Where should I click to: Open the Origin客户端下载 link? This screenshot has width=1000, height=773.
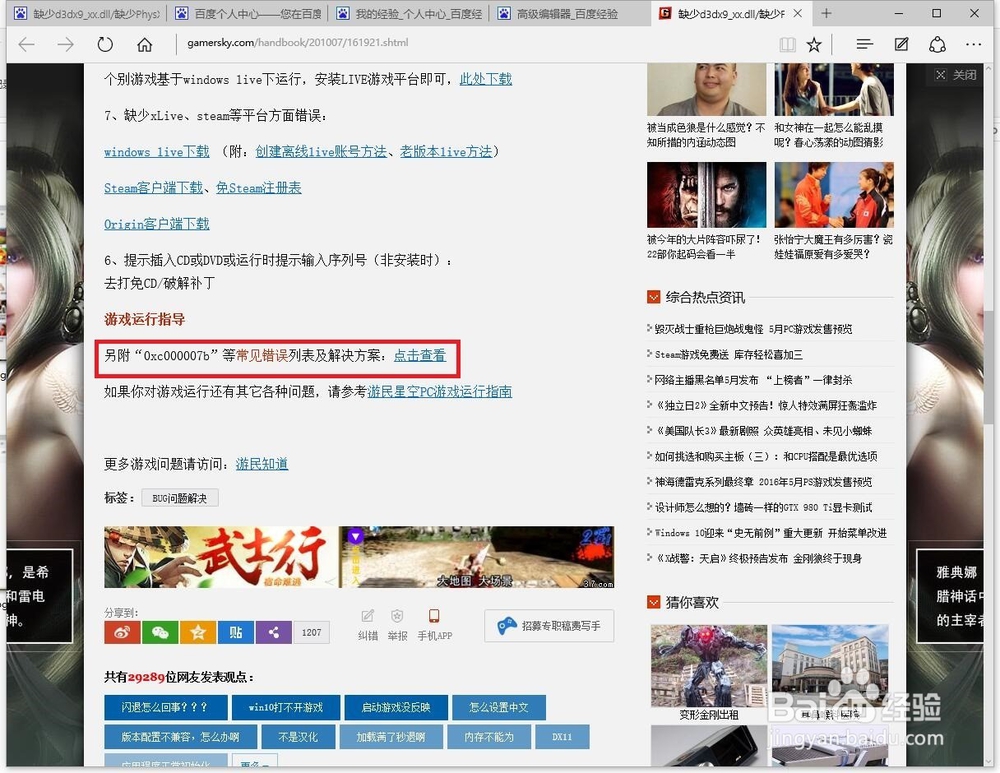156,225
